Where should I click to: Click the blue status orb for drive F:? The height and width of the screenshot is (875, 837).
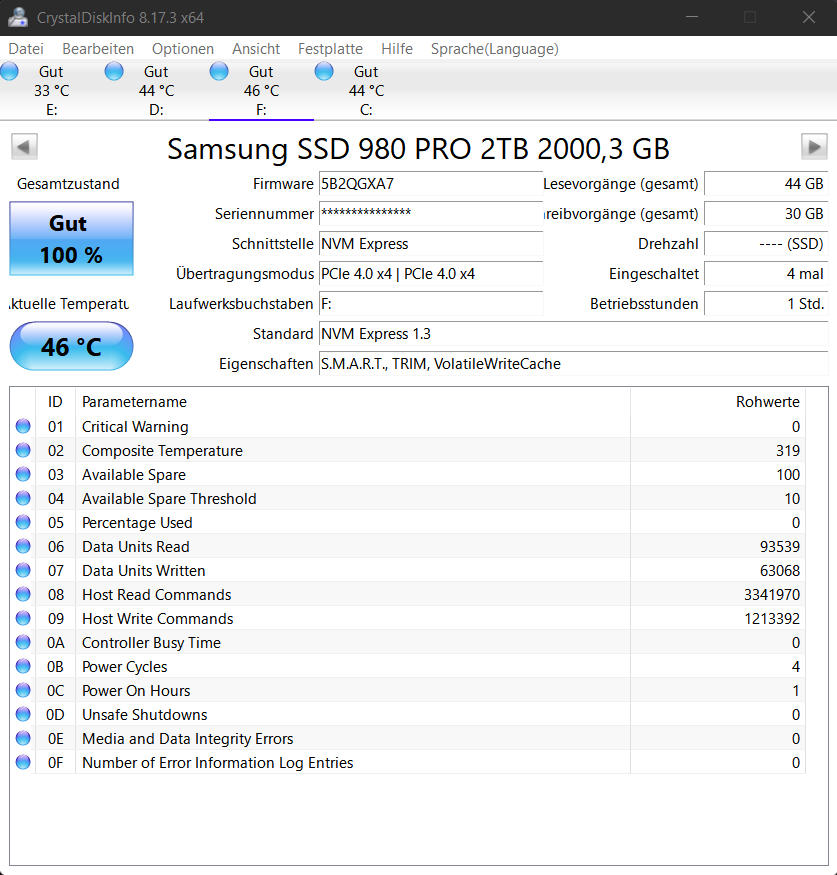219,71
